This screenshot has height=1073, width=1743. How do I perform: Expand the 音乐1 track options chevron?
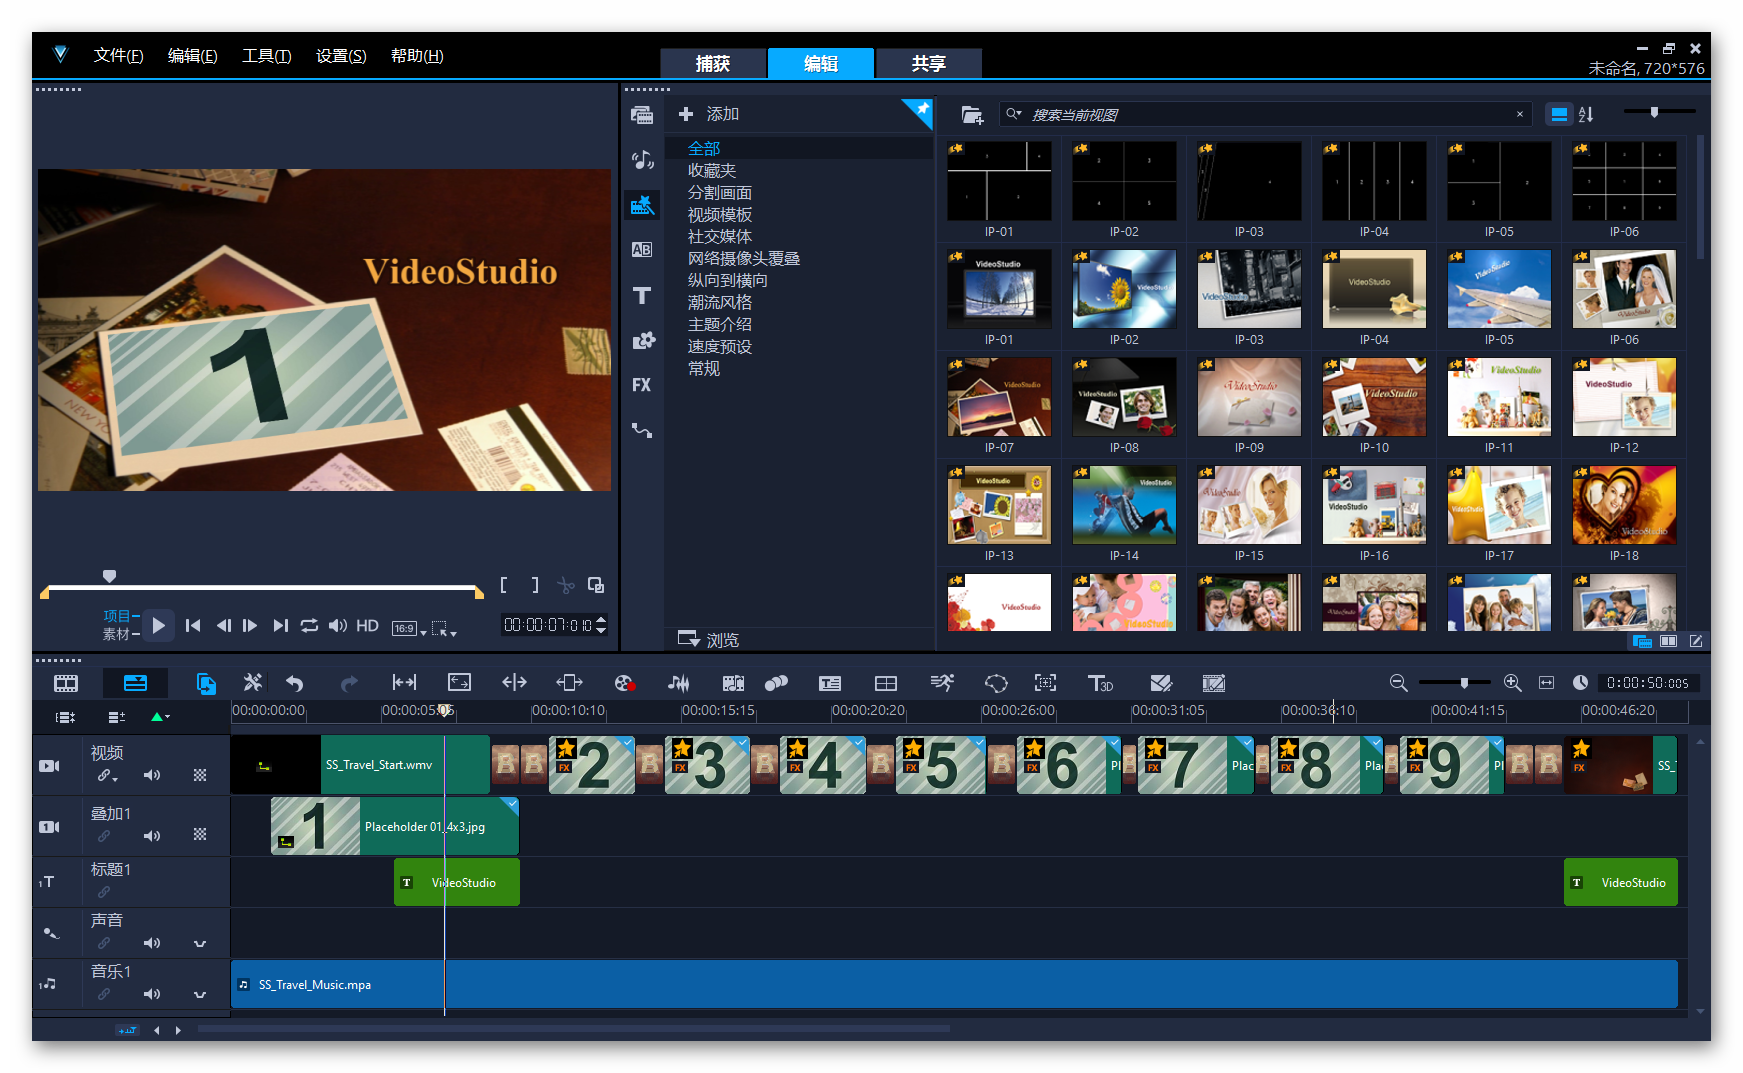click(200, 994)
